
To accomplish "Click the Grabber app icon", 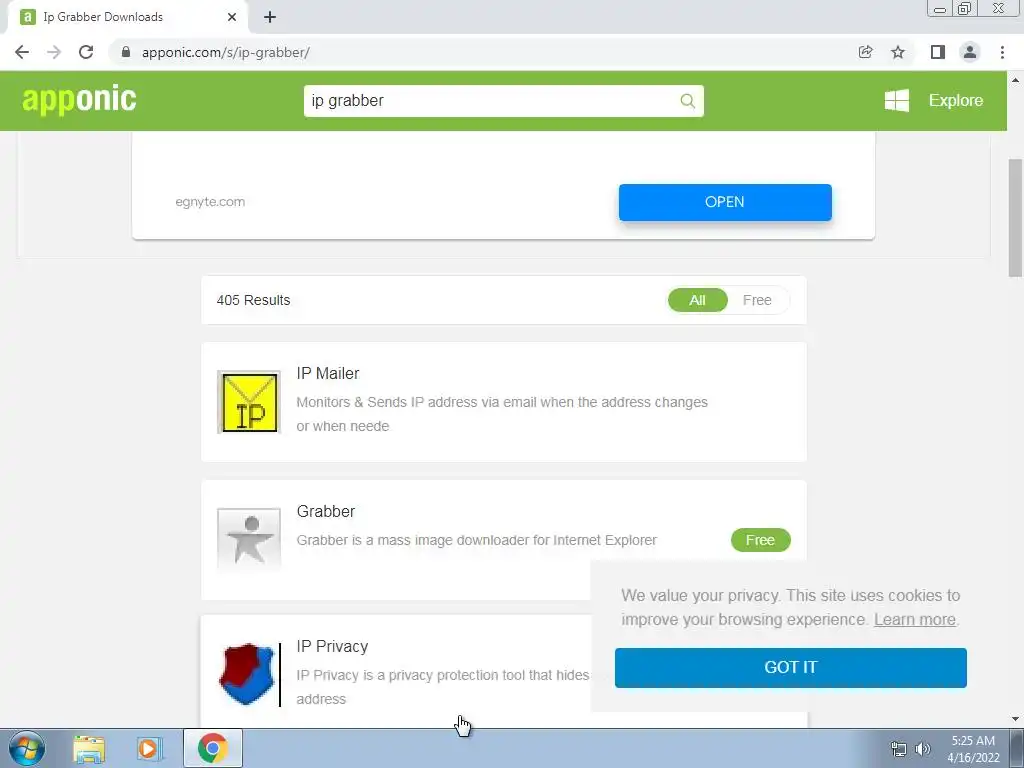I will pos(249,539).
